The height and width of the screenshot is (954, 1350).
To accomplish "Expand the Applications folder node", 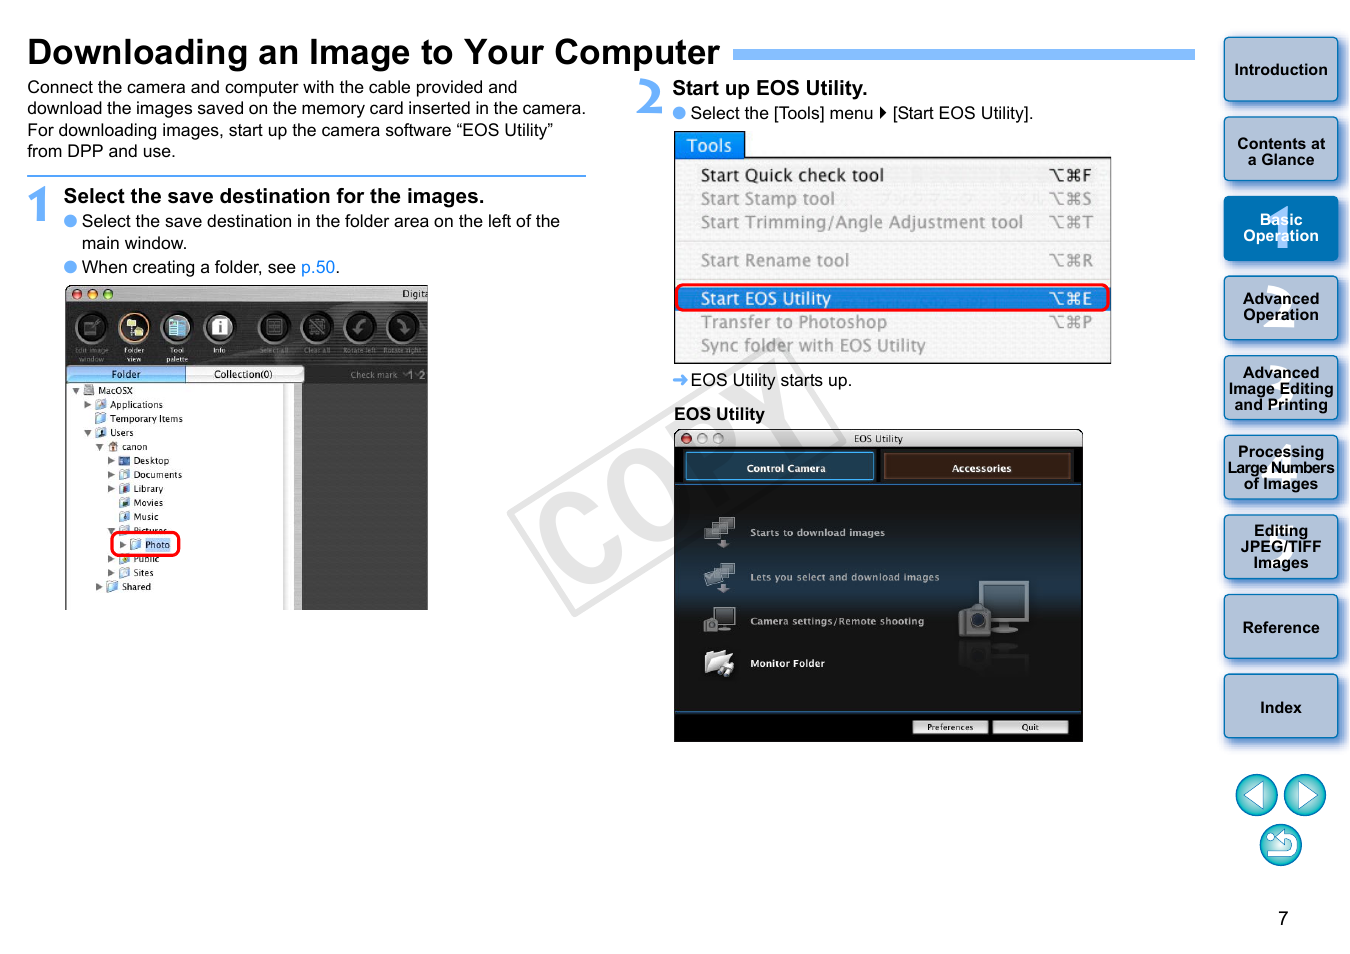I will (x=88, y=405).
